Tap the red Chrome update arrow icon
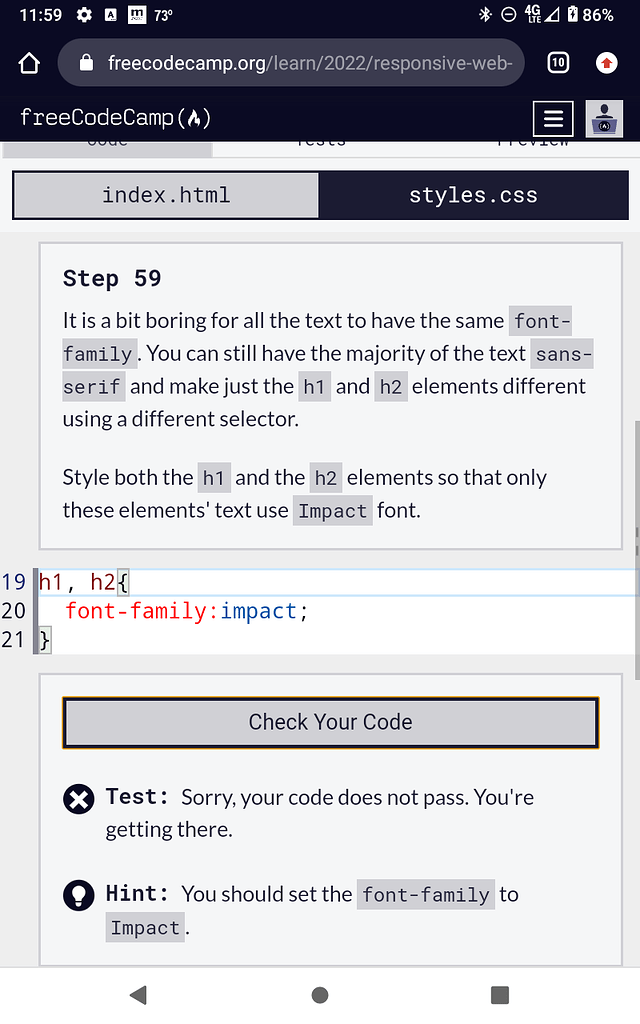Image resolution: width=640 pixels, height=1024 pixels. 606,63
